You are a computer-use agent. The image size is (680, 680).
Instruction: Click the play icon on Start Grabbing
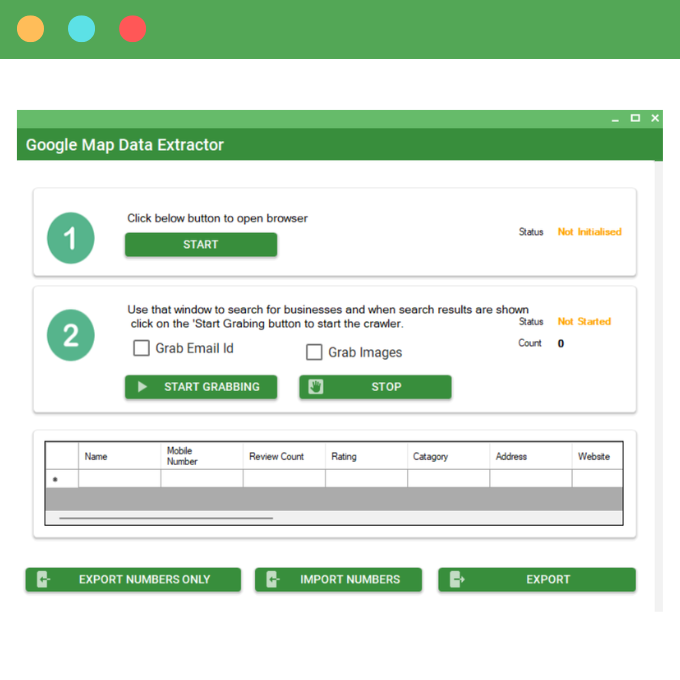143,387
